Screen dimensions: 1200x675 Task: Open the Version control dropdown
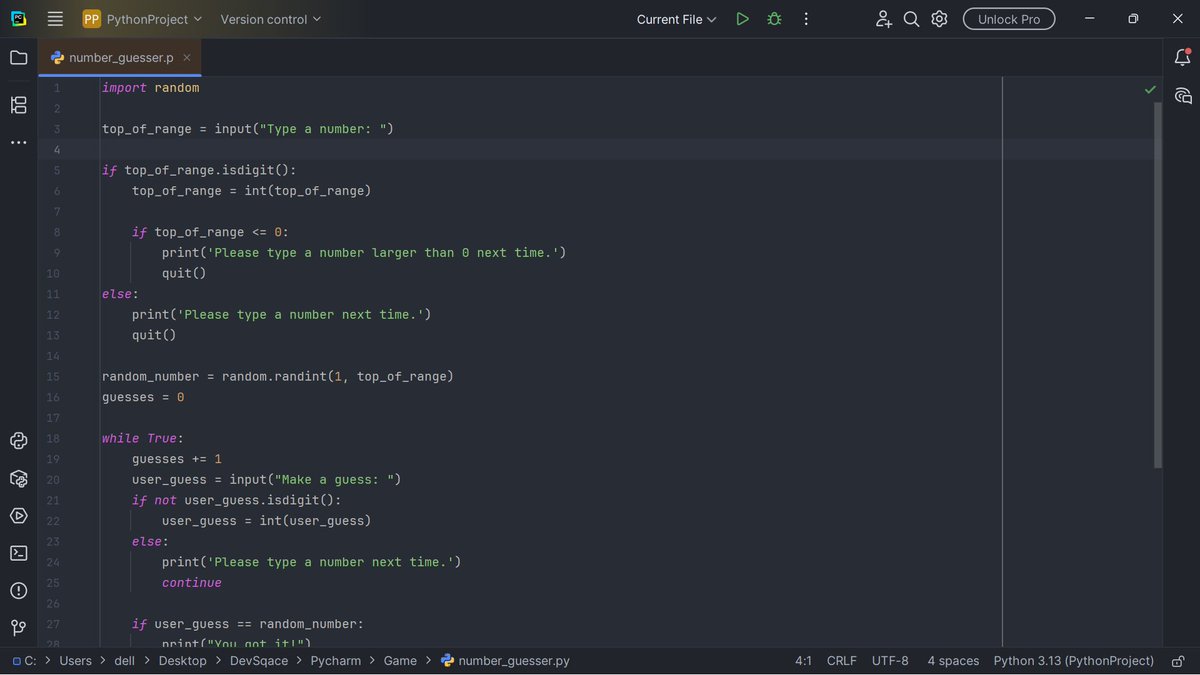270,18
